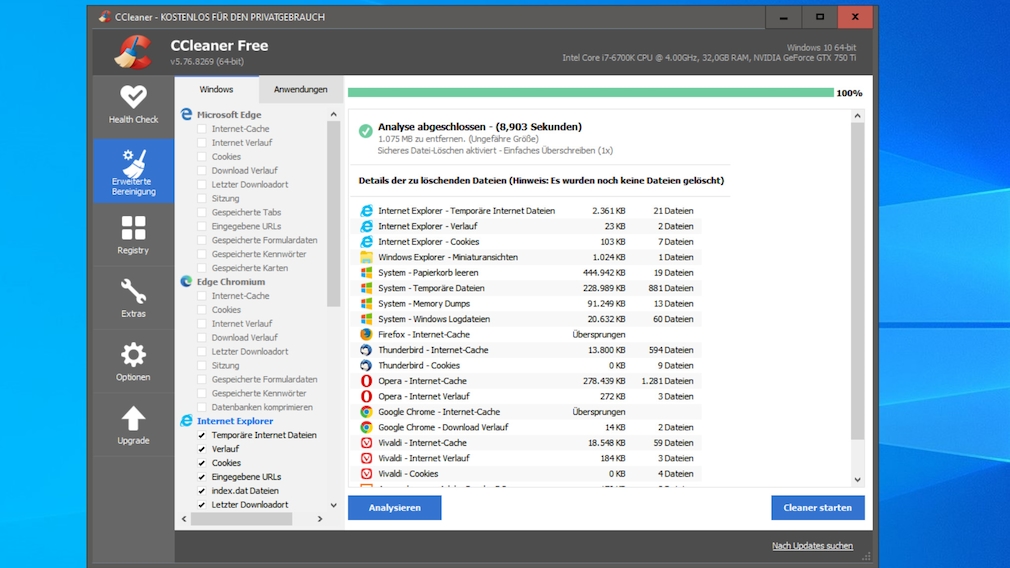The height and width of the screenshot is (568, 1010).
Task: Click the Firefox icon in results
Action: [x=366, y=334]
